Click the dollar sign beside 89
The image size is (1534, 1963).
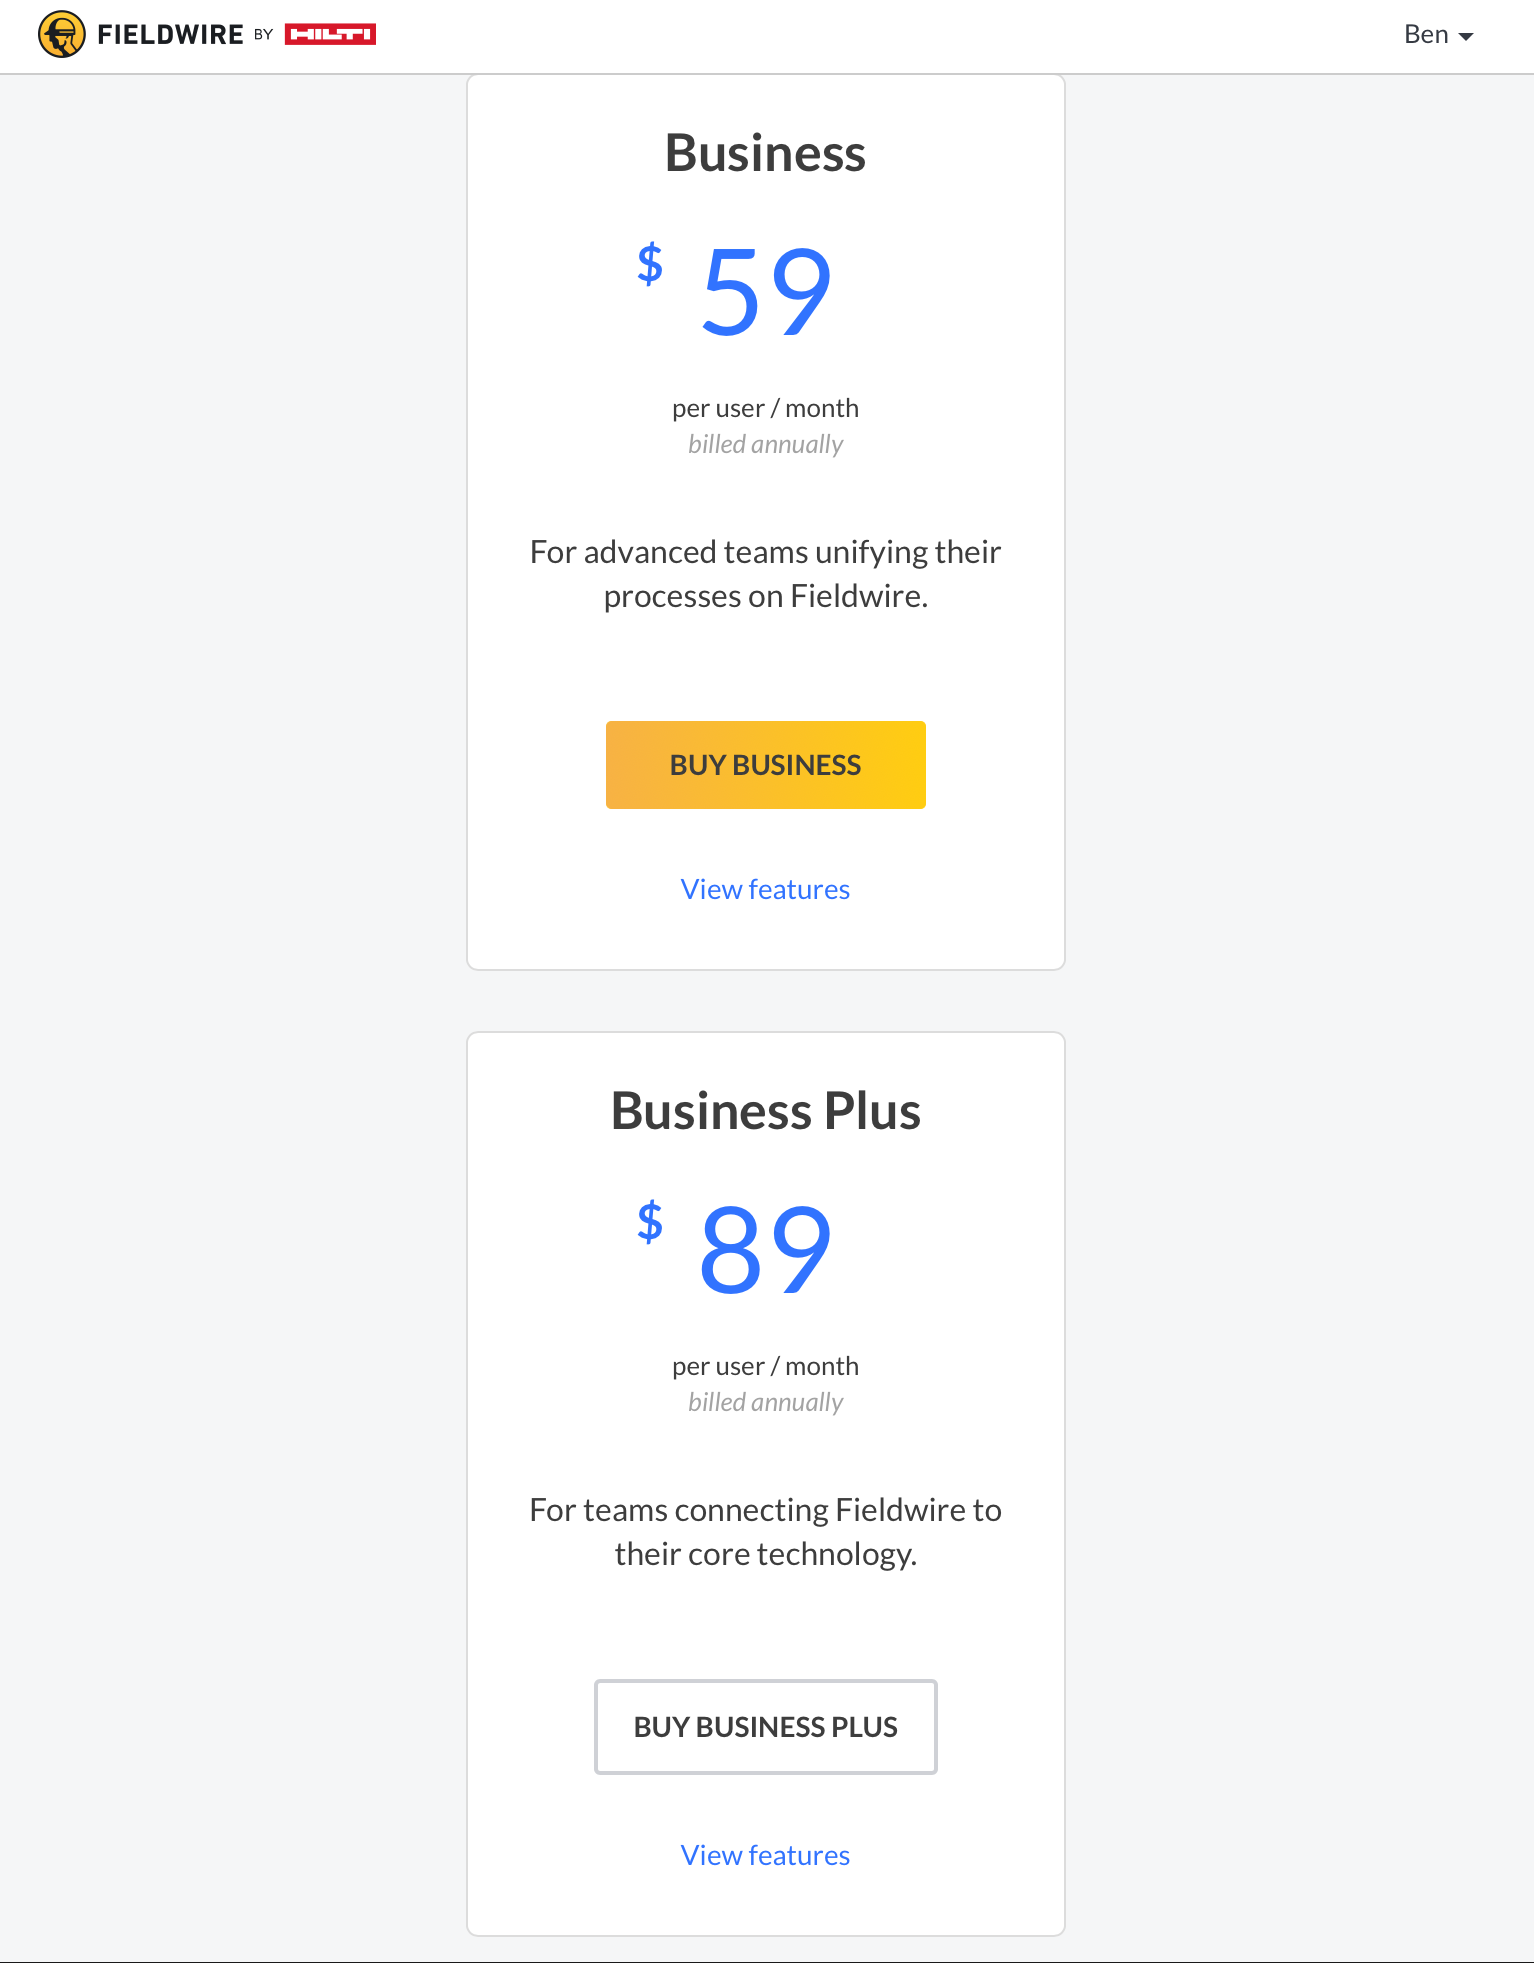[650, 1222]
